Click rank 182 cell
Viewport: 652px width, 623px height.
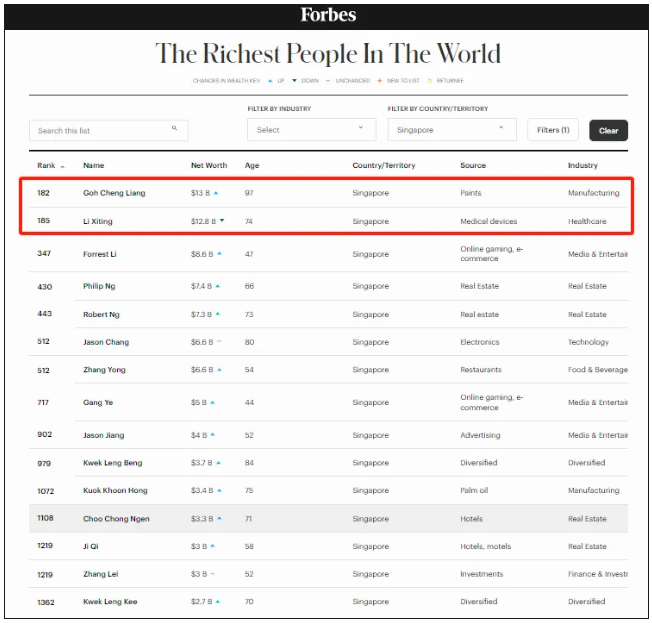[43, 193]
